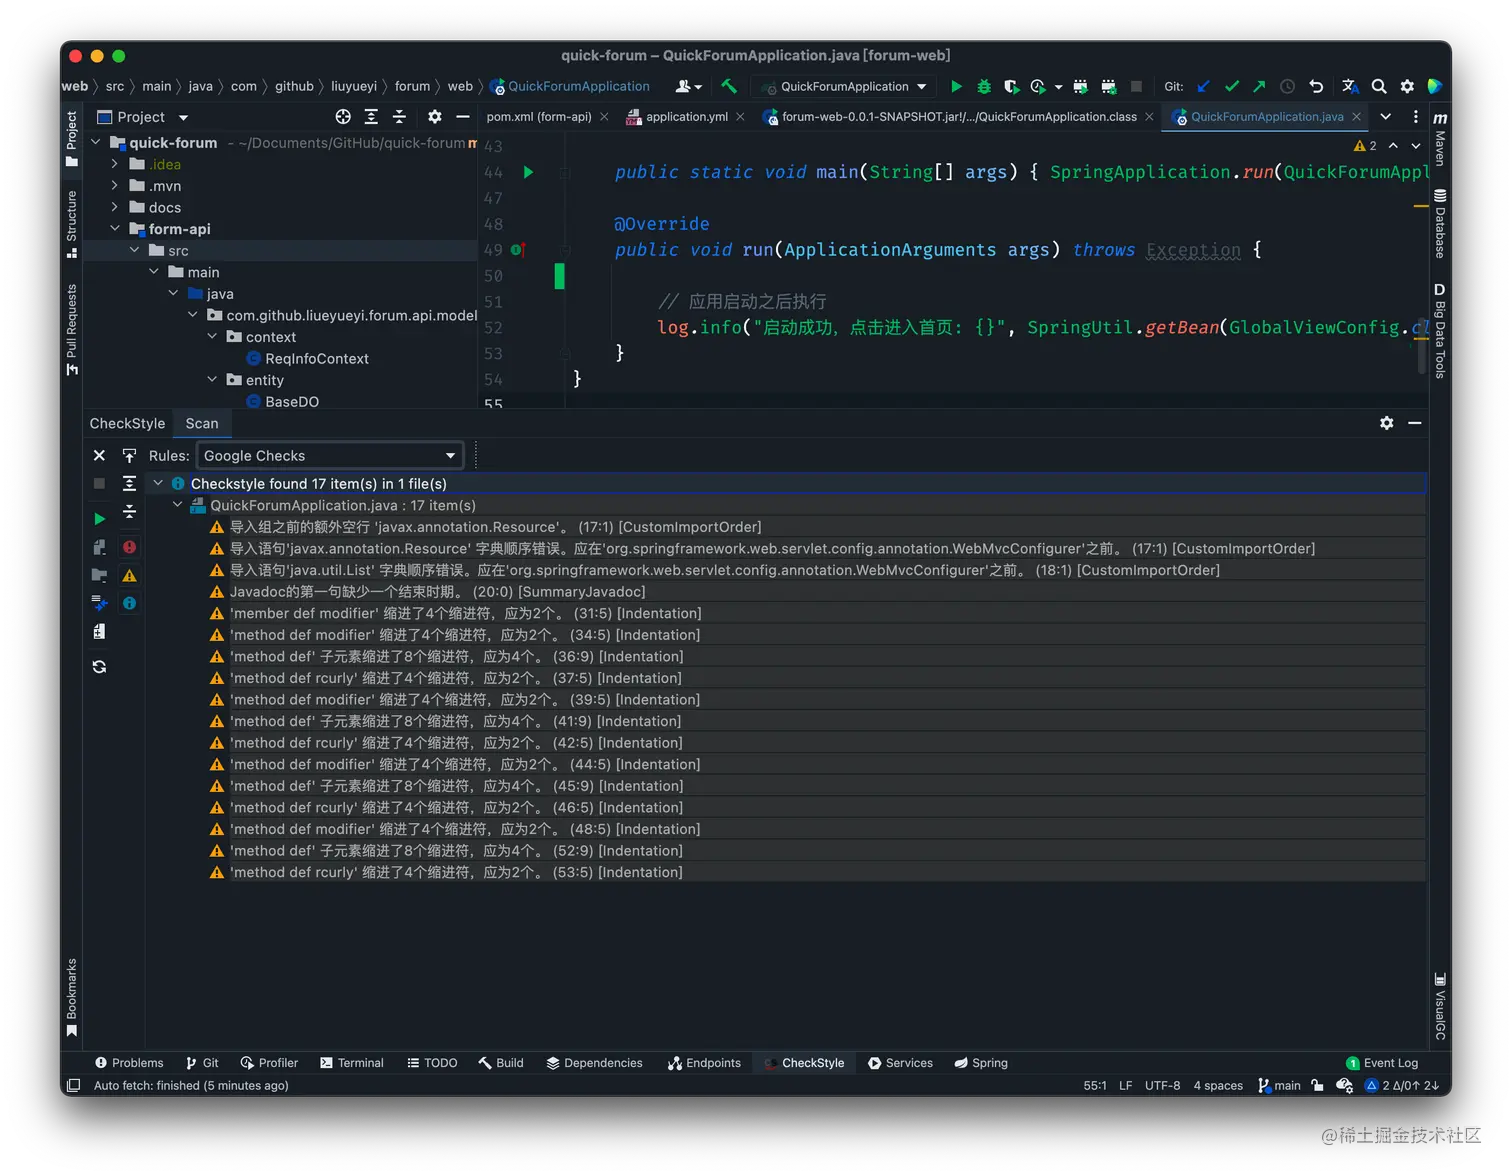Collapse QuickForumApplication.java results node
This screenshot has width=1512, height=1176.
177,505
